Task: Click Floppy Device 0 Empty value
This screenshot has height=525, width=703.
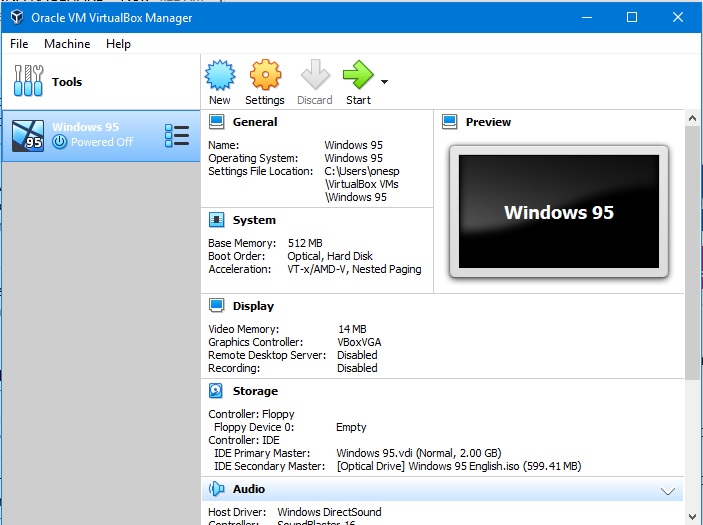Action: click(351, 427)
